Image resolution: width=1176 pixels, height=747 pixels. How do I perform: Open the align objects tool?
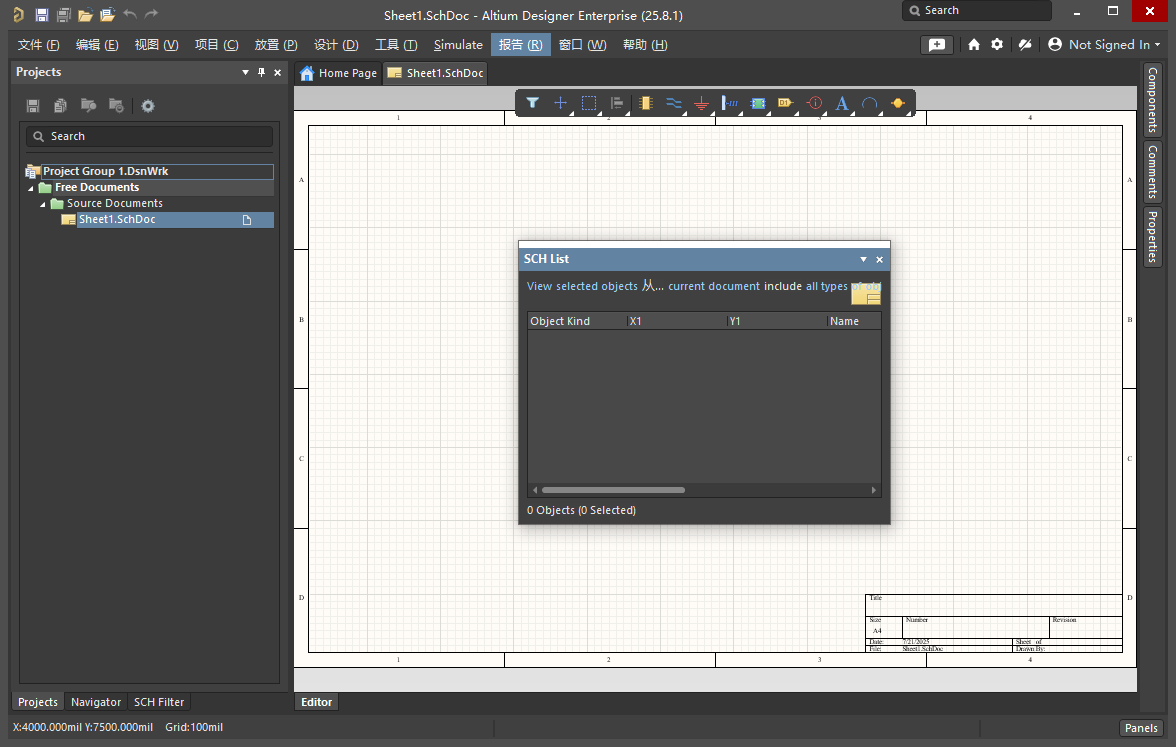pos(616,103)
